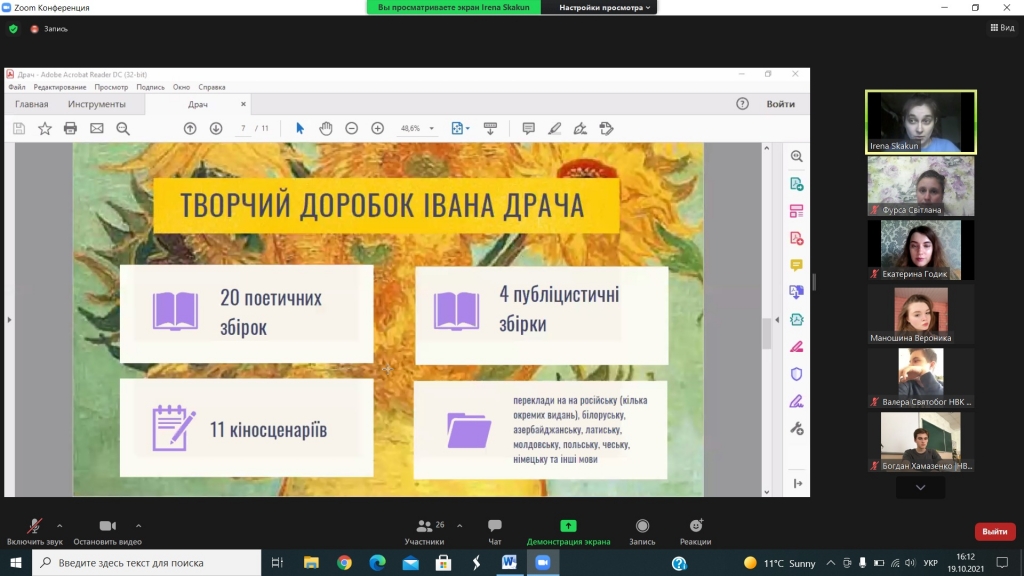Switch layout using the Вид button
Screen dimensions: 1024x576
(1002, 27)
